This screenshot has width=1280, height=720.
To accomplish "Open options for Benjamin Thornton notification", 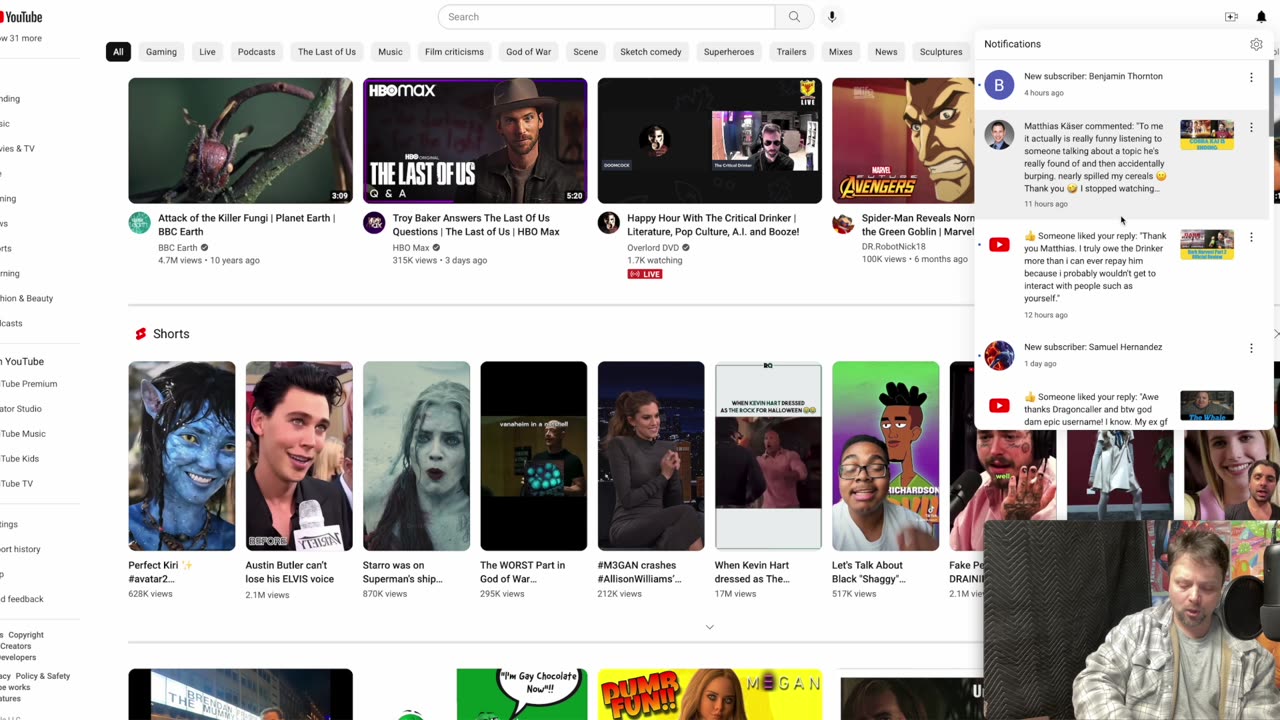I will pyautogui.click(x=1251, y=77).
